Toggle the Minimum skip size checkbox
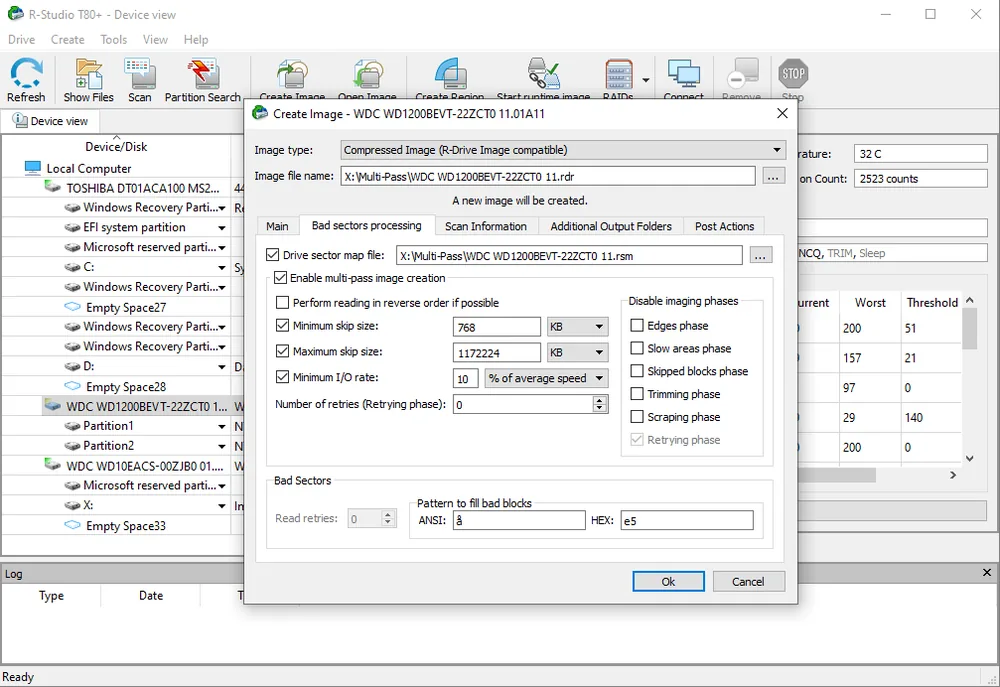 coord(282,325)
